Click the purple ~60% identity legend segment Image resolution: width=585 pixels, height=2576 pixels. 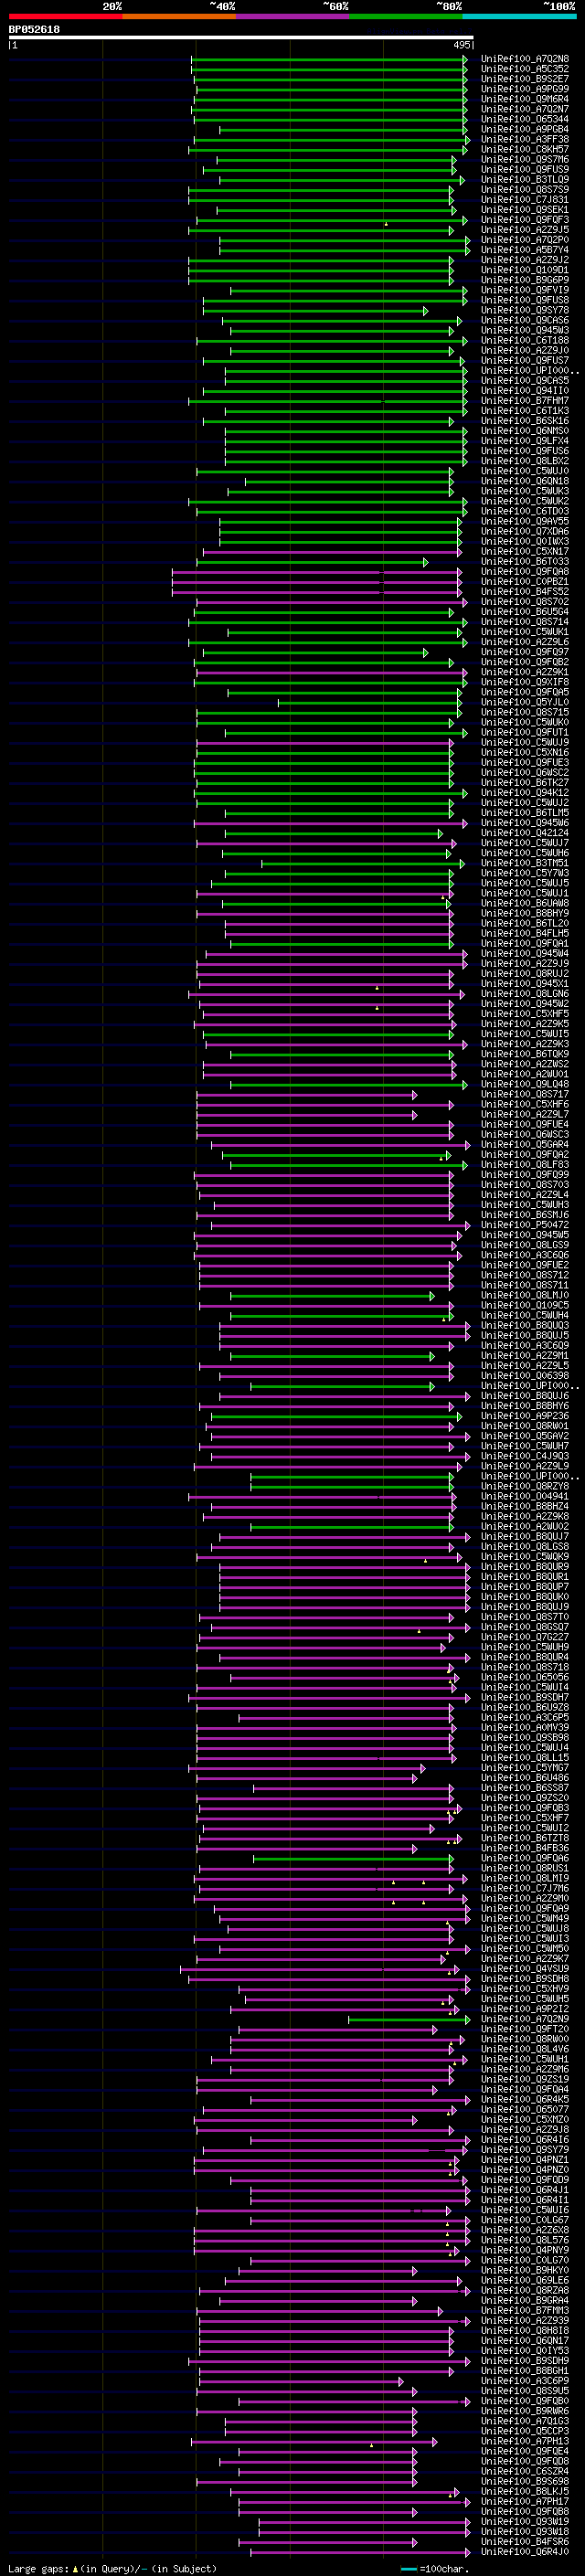[293, 16]
